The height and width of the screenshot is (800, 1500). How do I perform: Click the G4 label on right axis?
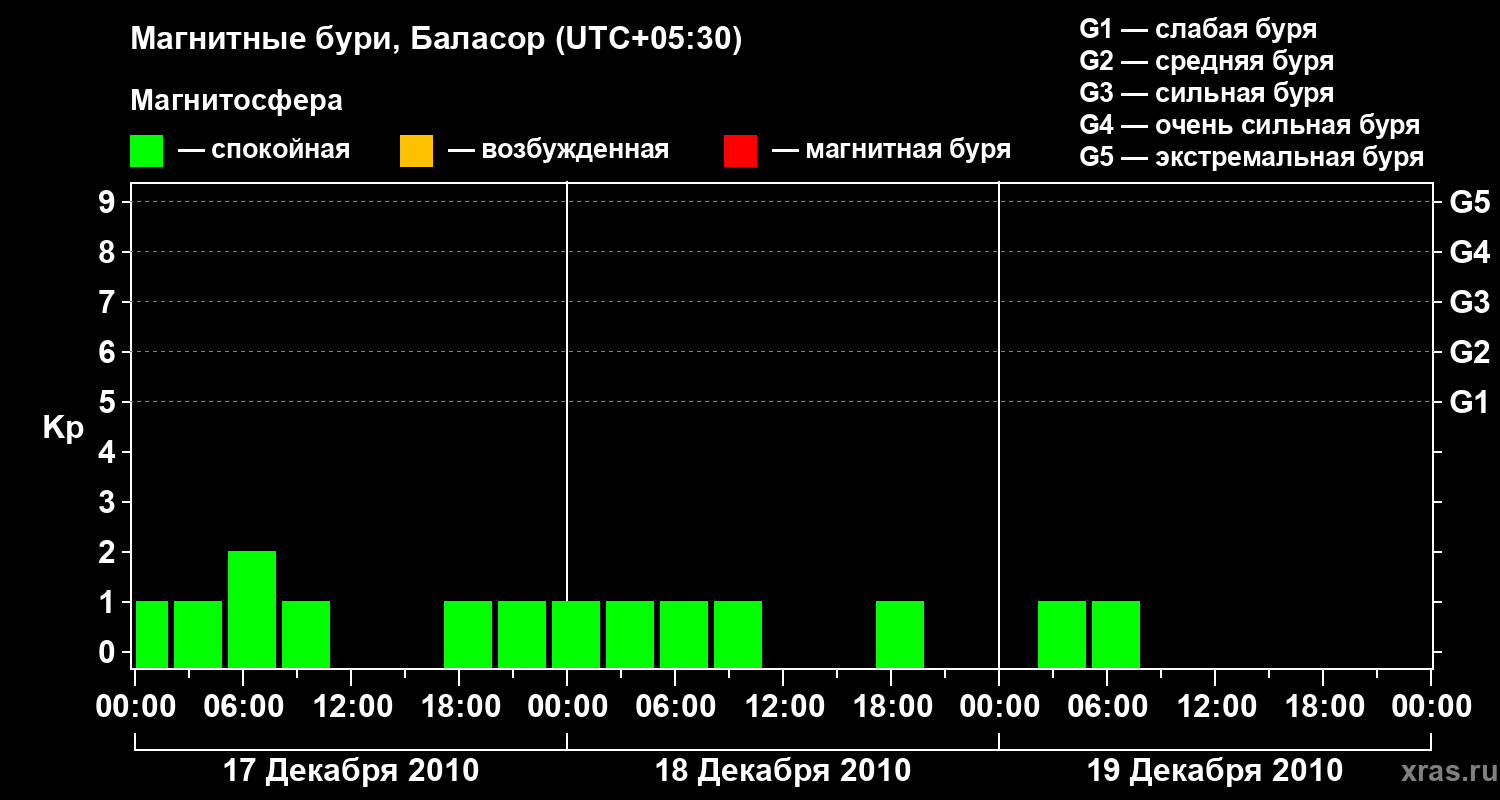coord(1469,252)
